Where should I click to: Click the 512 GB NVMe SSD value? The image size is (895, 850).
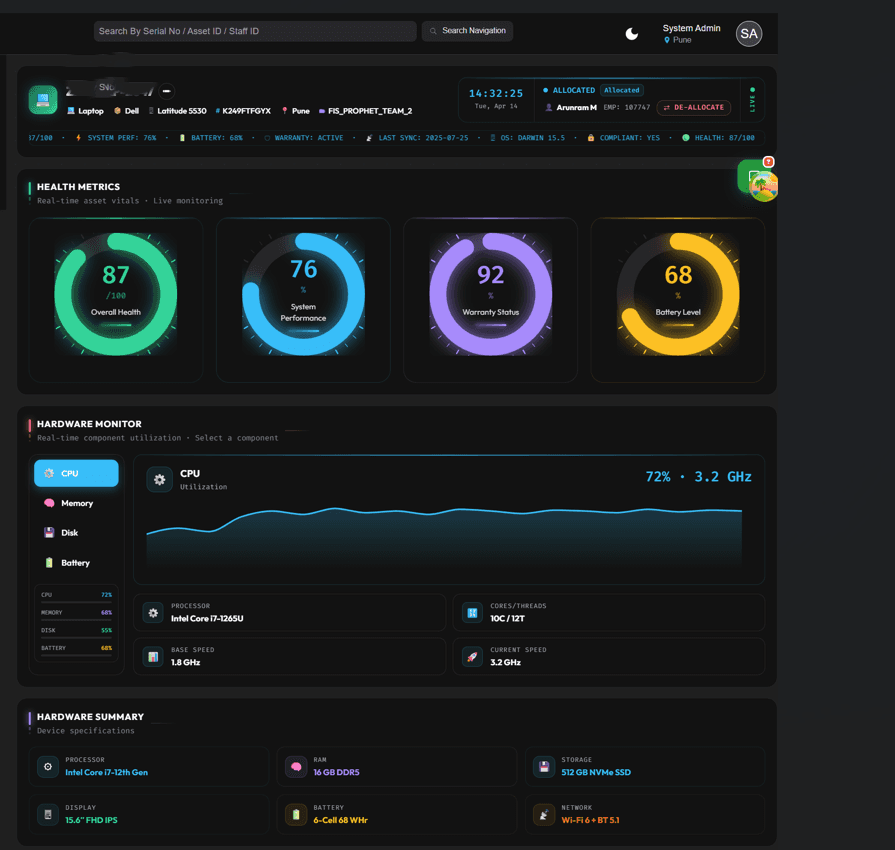596,772
